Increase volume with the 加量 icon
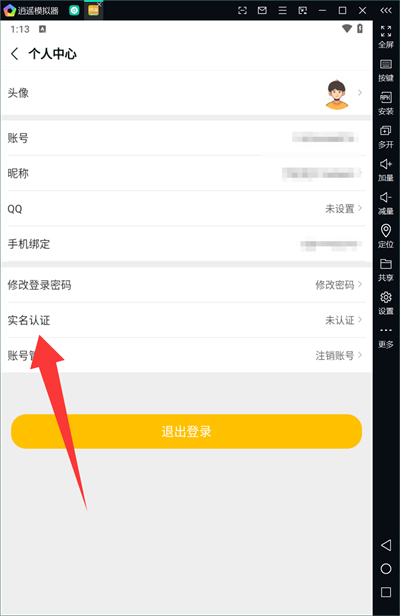400x616 pixels. 385,170
